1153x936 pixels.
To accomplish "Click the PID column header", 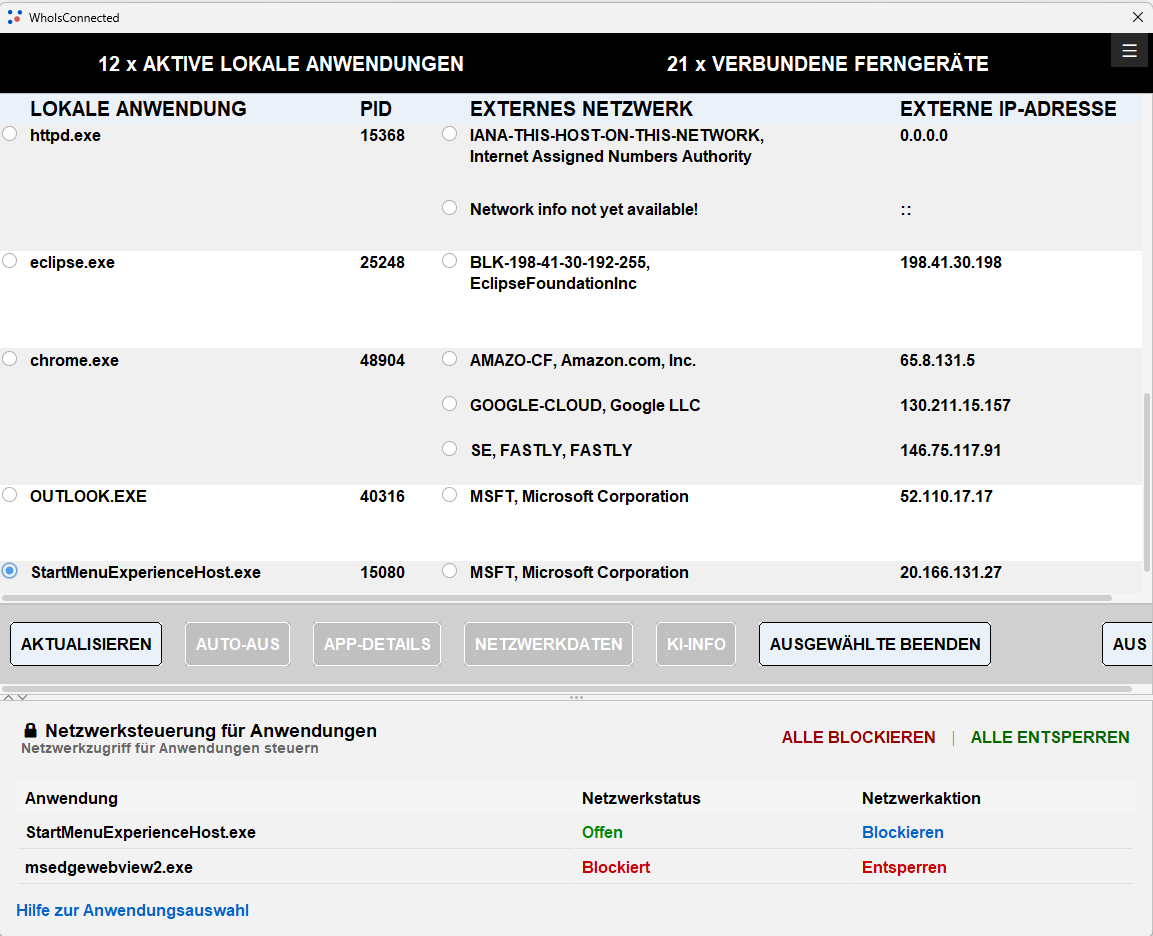I will click(376, 109).
